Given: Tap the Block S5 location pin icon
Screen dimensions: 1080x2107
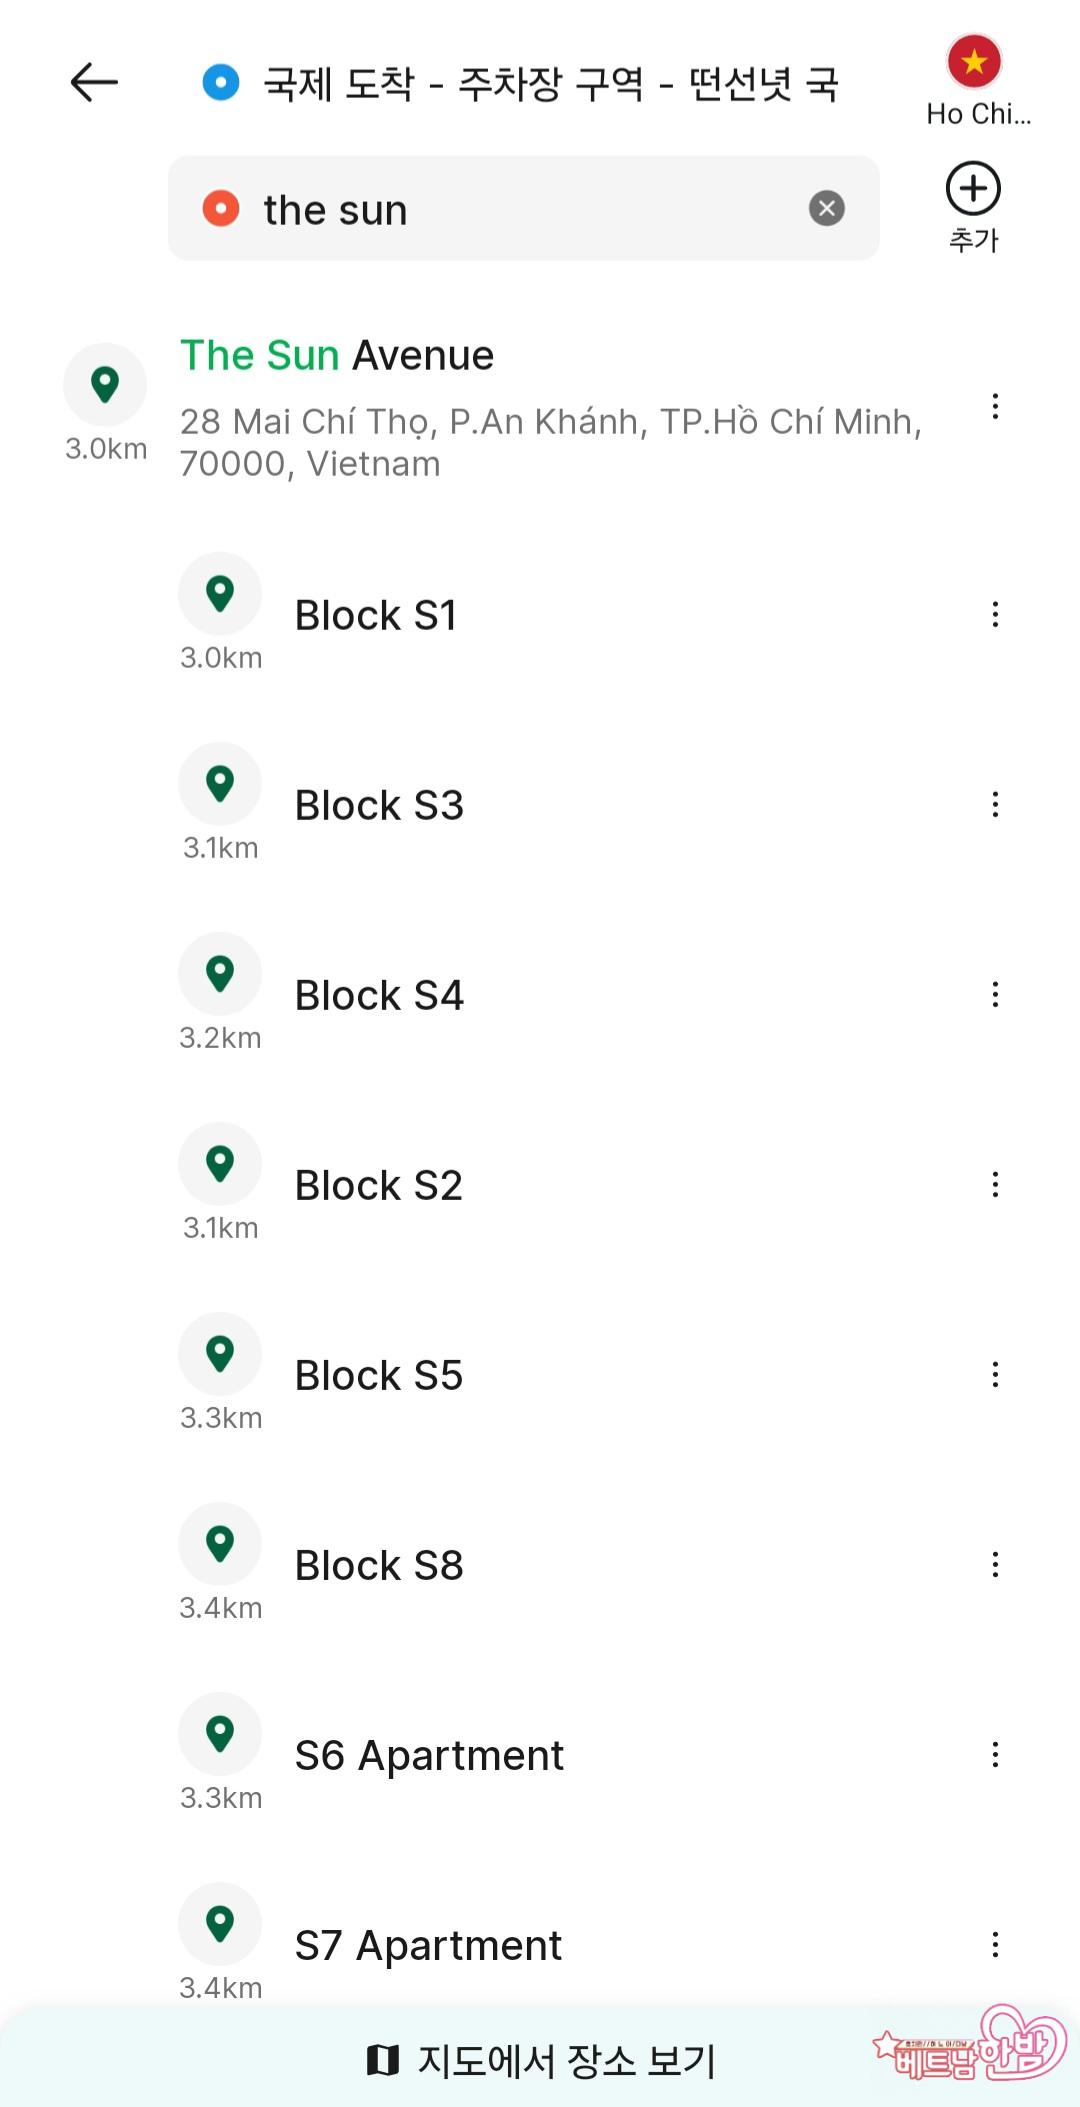Looking at the screenshot, I should tap(220, 1353).
